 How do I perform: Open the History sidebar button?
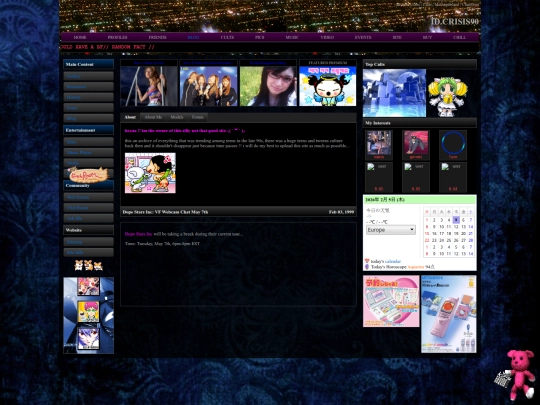tap(89, 97)
